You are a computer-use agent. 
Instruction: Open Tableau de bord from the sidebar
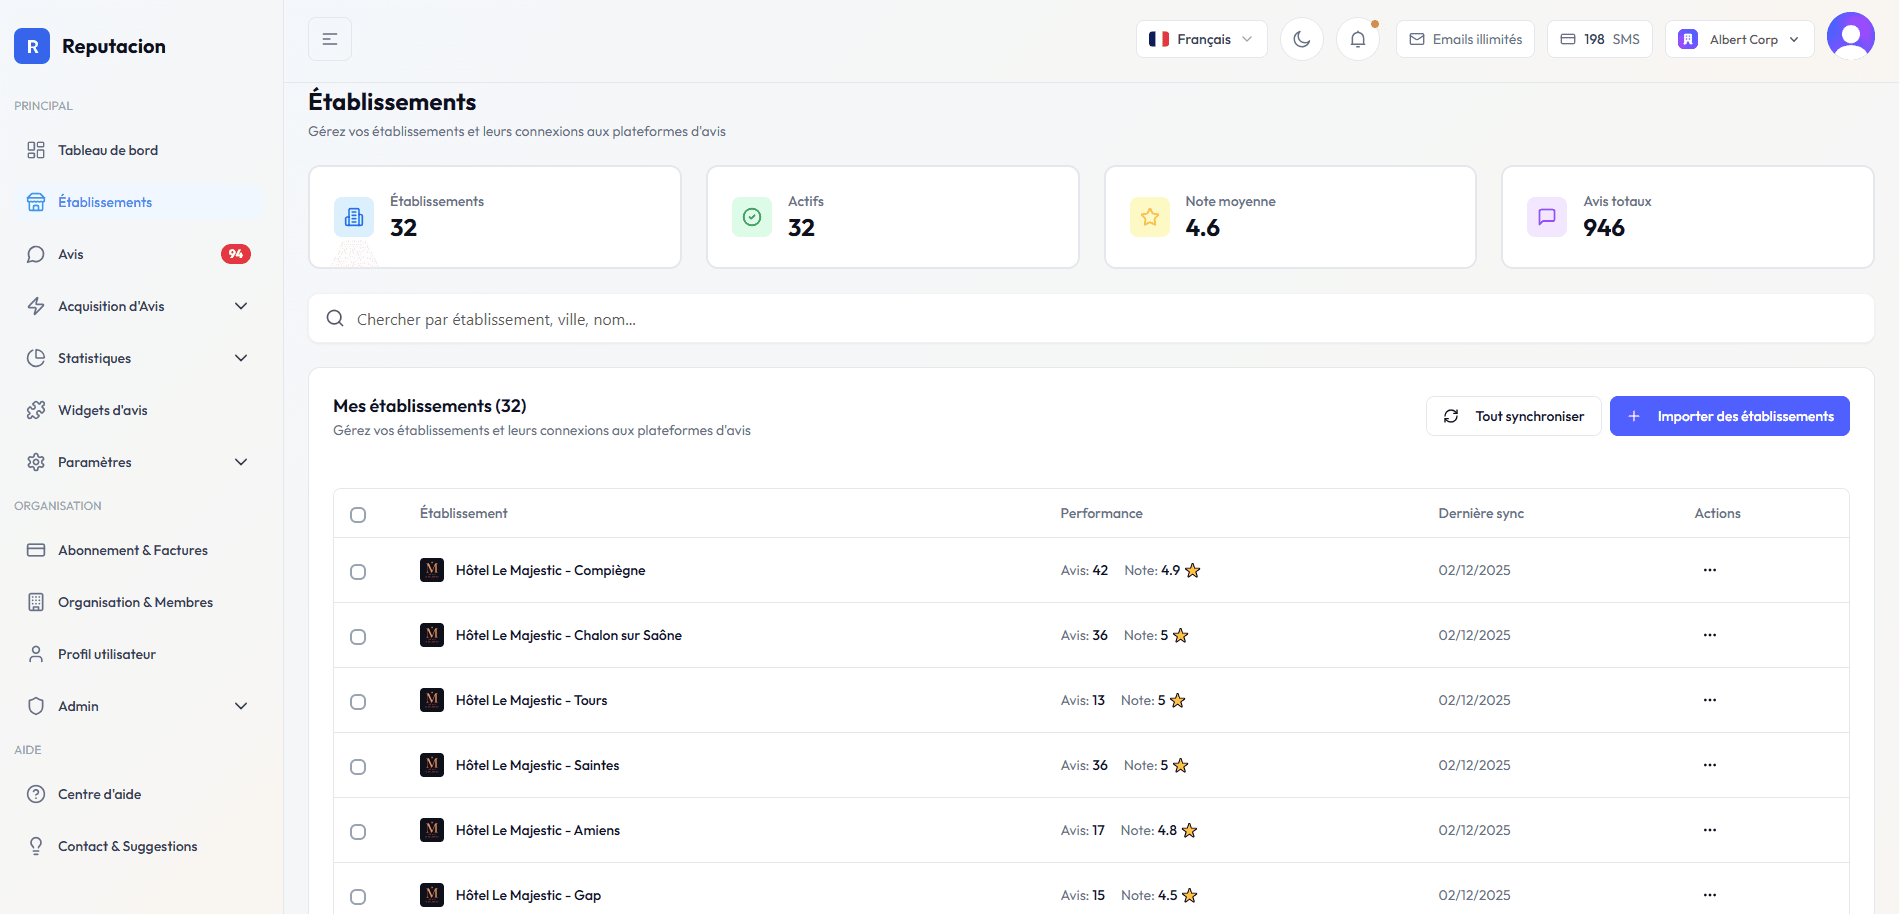(x=107, y=149)
